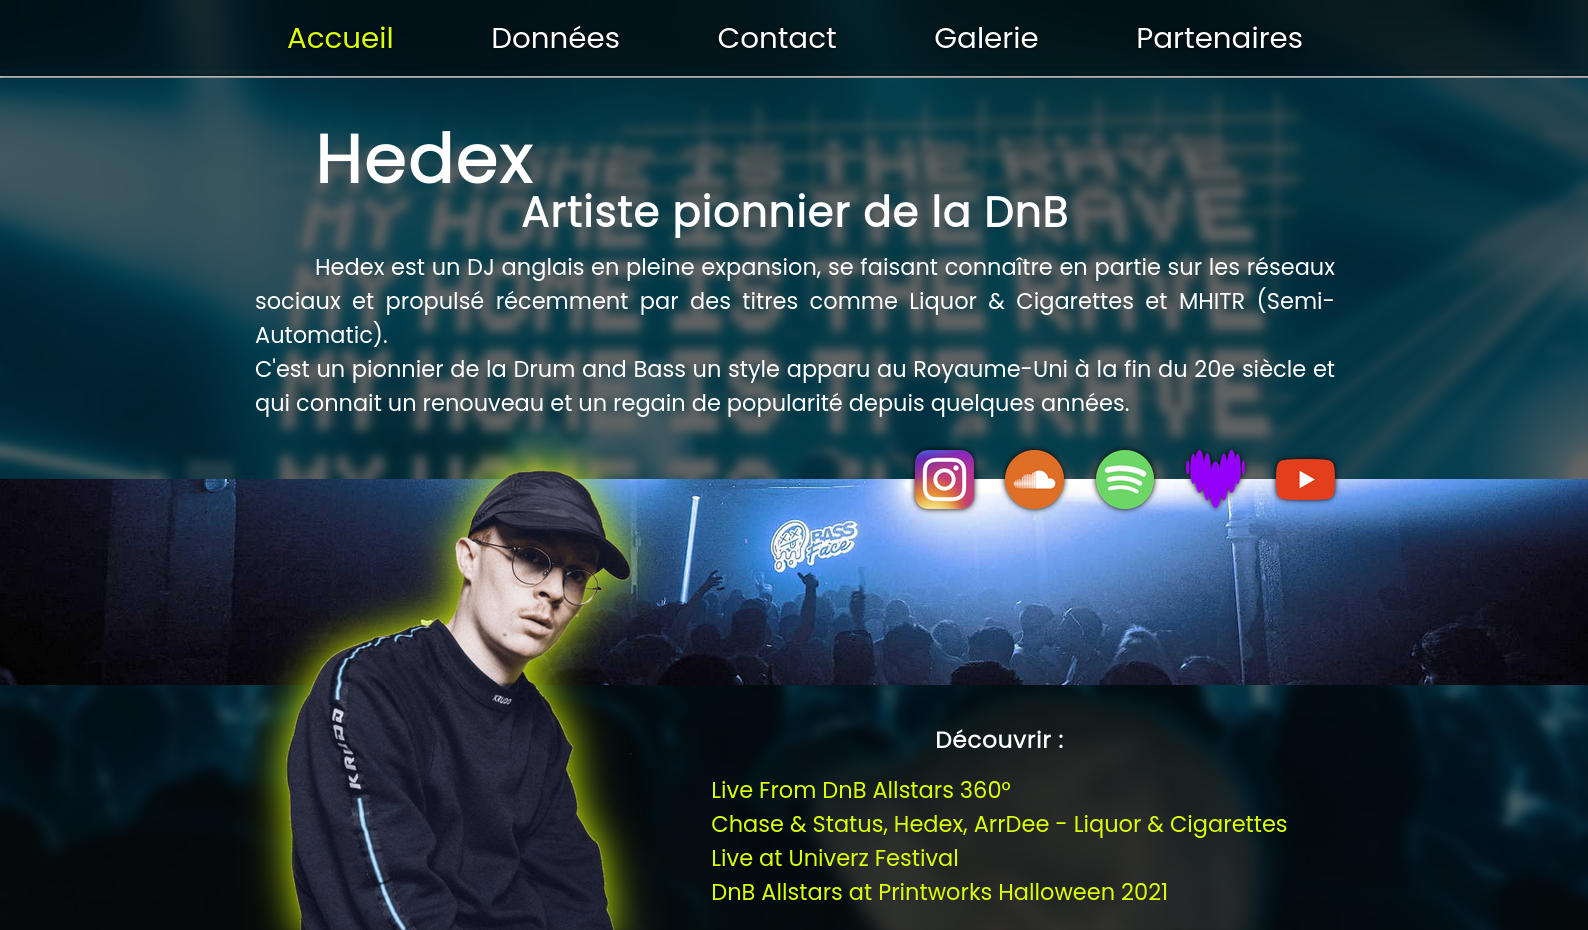Open Hedex's Instagram profile icon

944,480
